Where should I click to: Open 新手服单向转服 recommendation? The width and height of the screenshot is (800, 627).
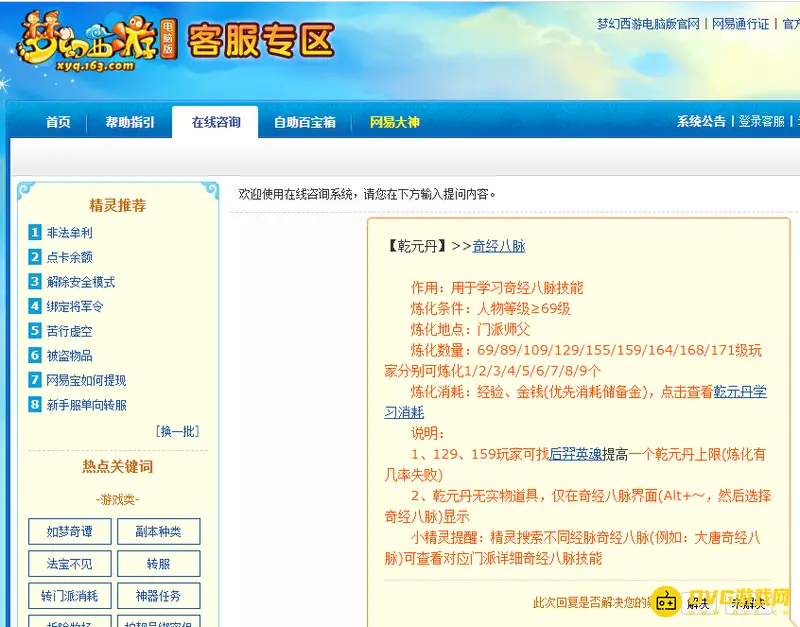[x=86, y=405]
